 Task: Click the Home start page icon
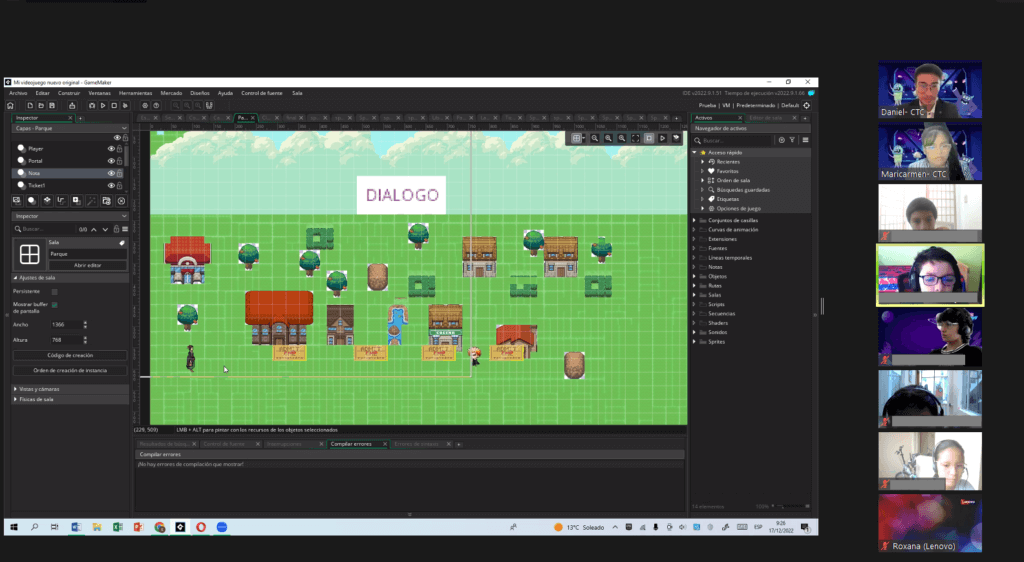click(11, 105)
